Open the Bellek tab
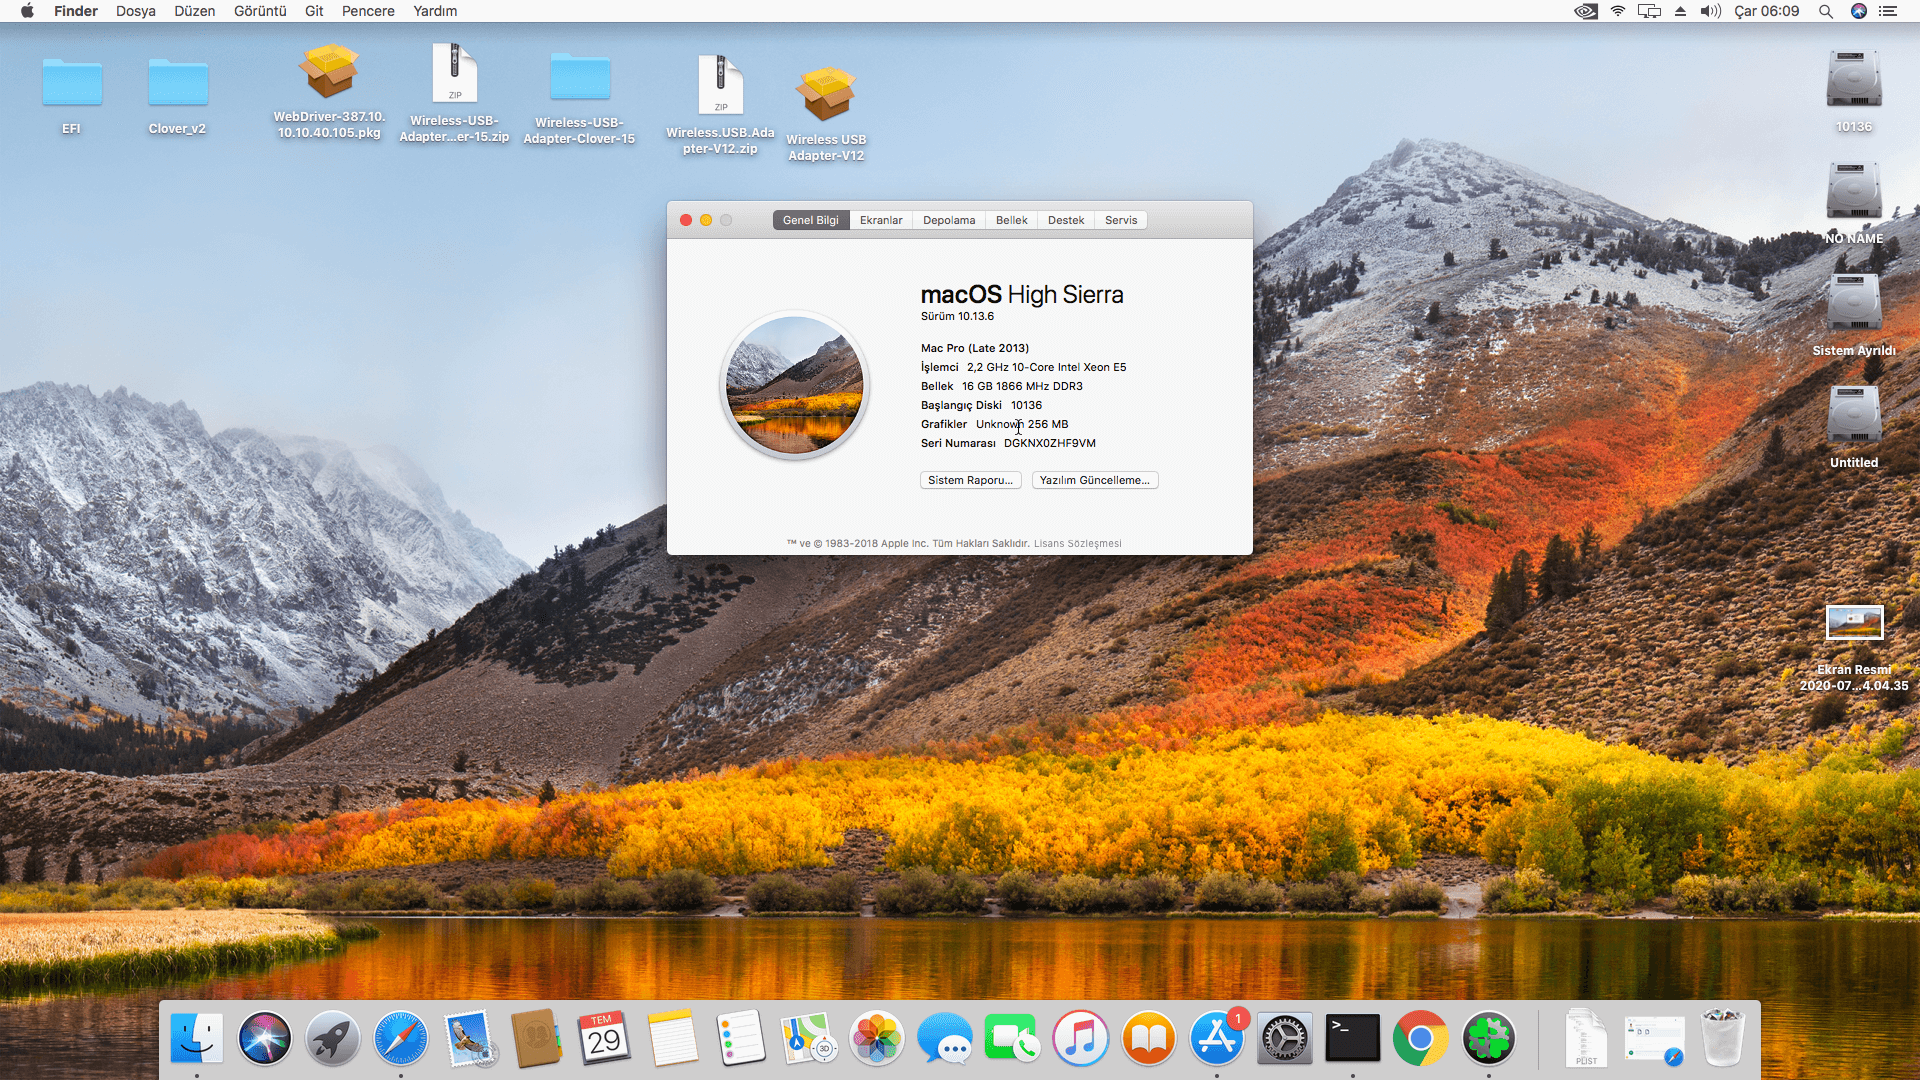Screen dimensions: 1920x1080 tap(1011, 220)
